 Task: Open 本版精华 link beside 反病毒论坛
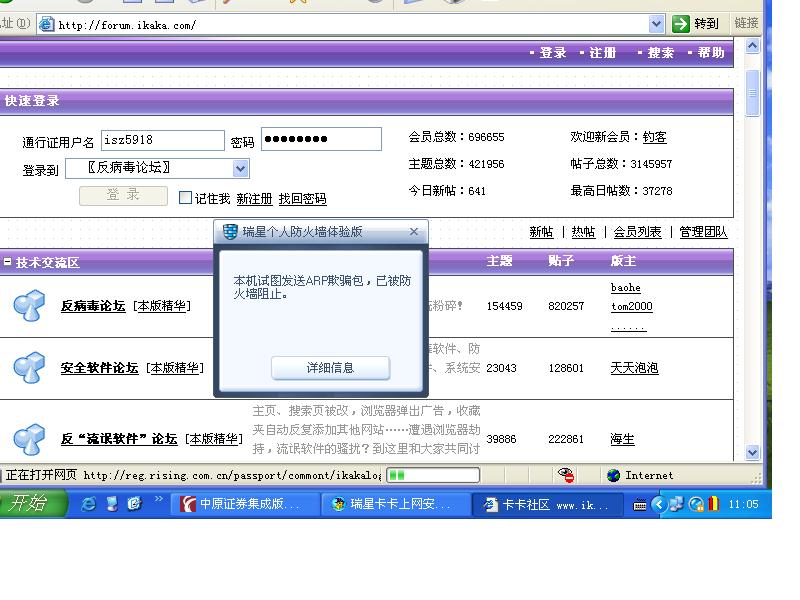coord(161,306)
